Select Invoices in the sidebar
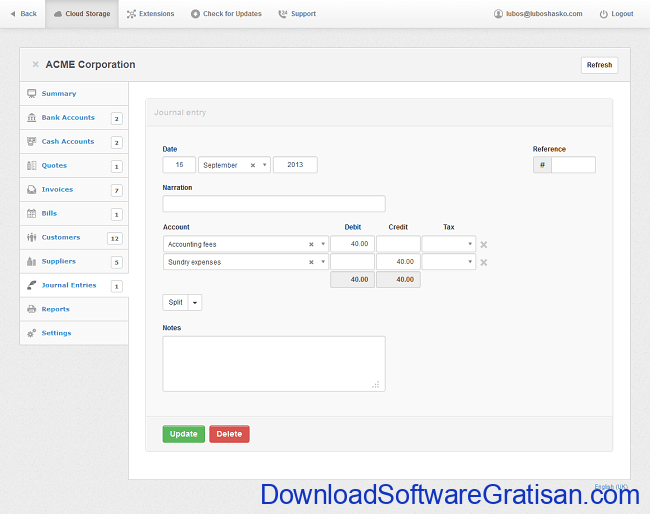This screenshot has width=650, height=514. click(57, 189)
